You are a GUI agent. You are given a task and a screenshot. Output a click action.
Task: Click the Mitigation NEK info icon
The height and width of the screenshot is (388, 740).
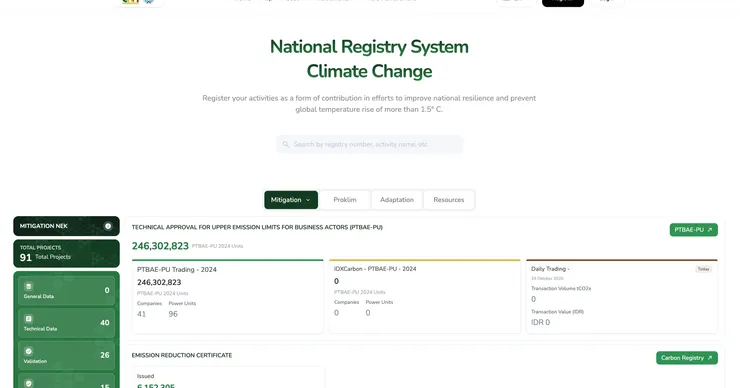pyautogui.click(x=108, y=226)
